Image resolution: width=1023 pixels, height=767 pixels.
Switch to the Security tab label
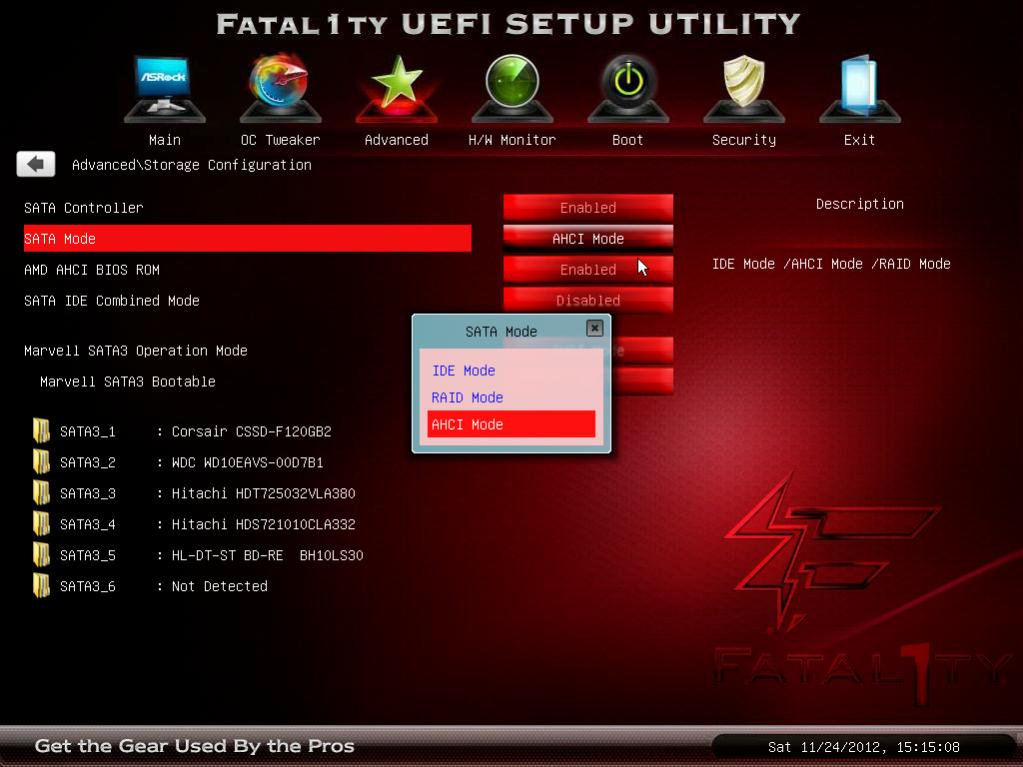click(x=744, y=140)
